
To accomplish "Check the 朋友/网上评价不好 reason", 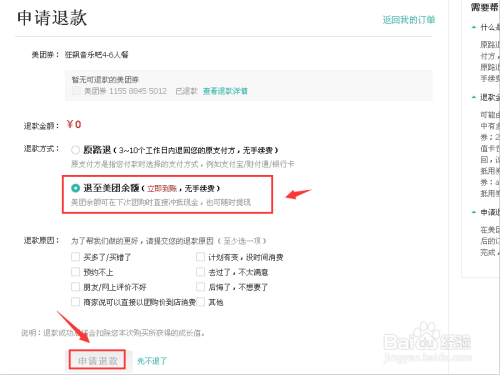I will pos(75,287).
